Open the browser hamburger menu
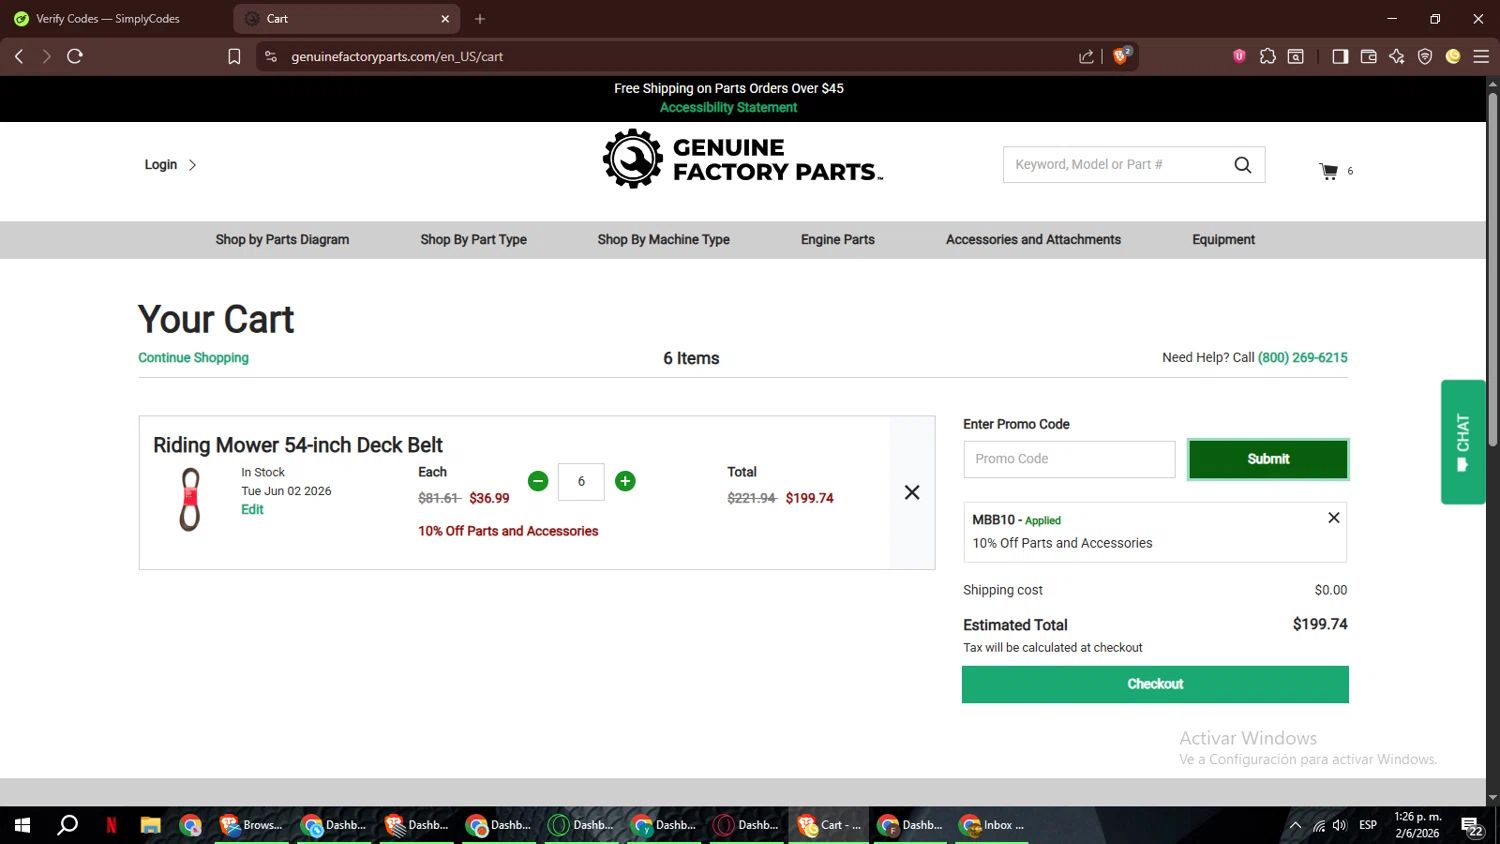Image resolution: width=1500 pixels, height=844 pixels. click(1481, 56)
